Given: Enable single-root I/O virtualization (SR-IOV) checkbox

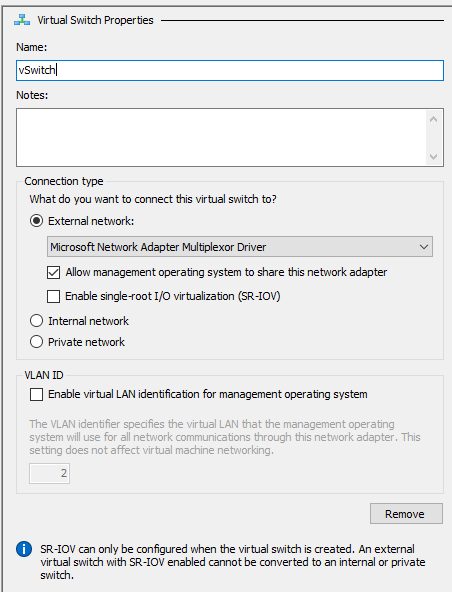Looking at the screenshot, I should (x=53, y=296).
